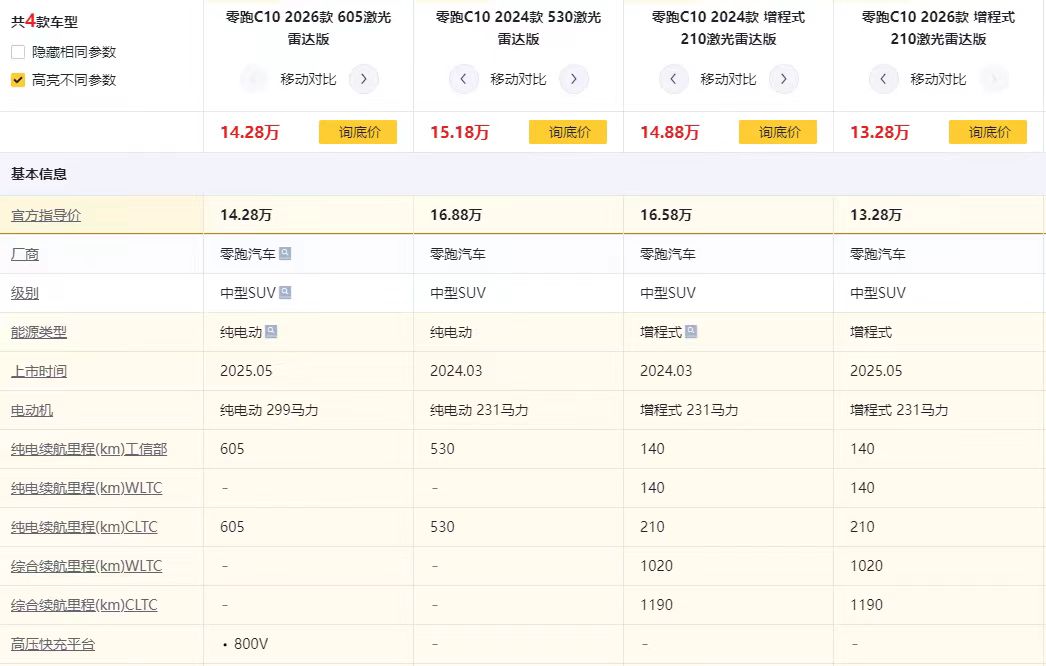Screen dimensions: 1046x666
Task: Open 官方指导价 parameter link
Action: tap(46, 215)
